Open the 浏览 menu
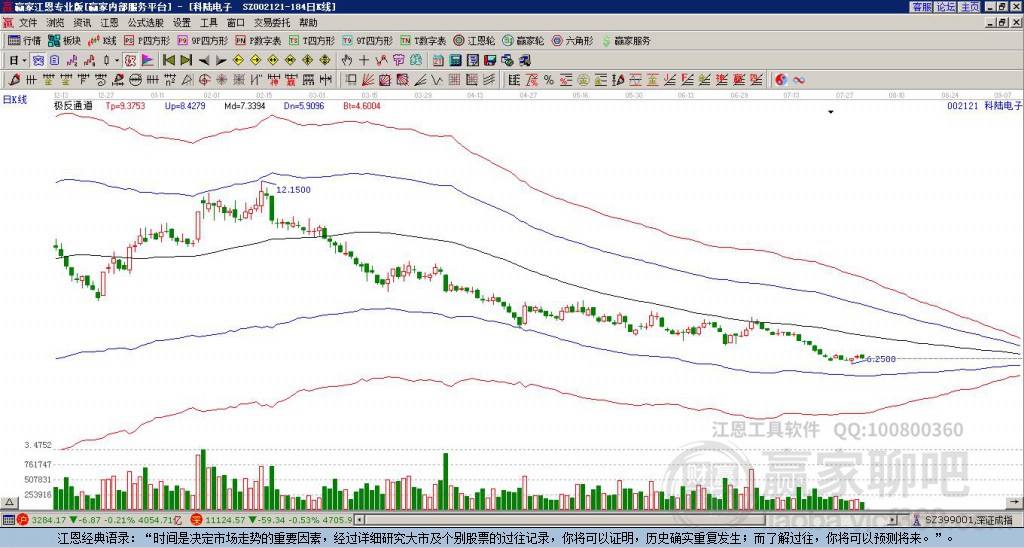Image resolution: width=1024 pixels, height=548 pixels. click(x=56, y=23)
